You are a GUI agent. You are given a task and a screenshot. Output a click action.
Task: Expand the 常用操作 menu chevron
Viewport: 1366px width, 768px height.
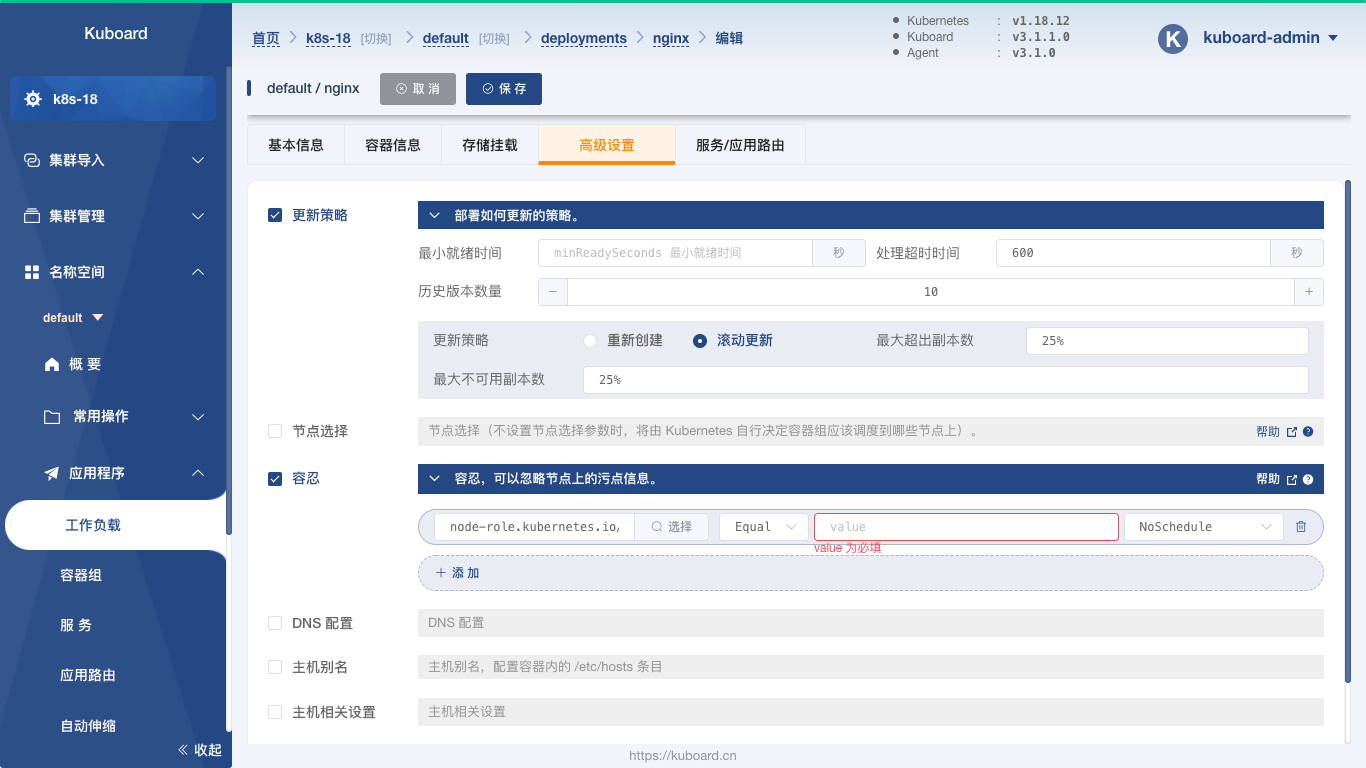tap(198, 417)
